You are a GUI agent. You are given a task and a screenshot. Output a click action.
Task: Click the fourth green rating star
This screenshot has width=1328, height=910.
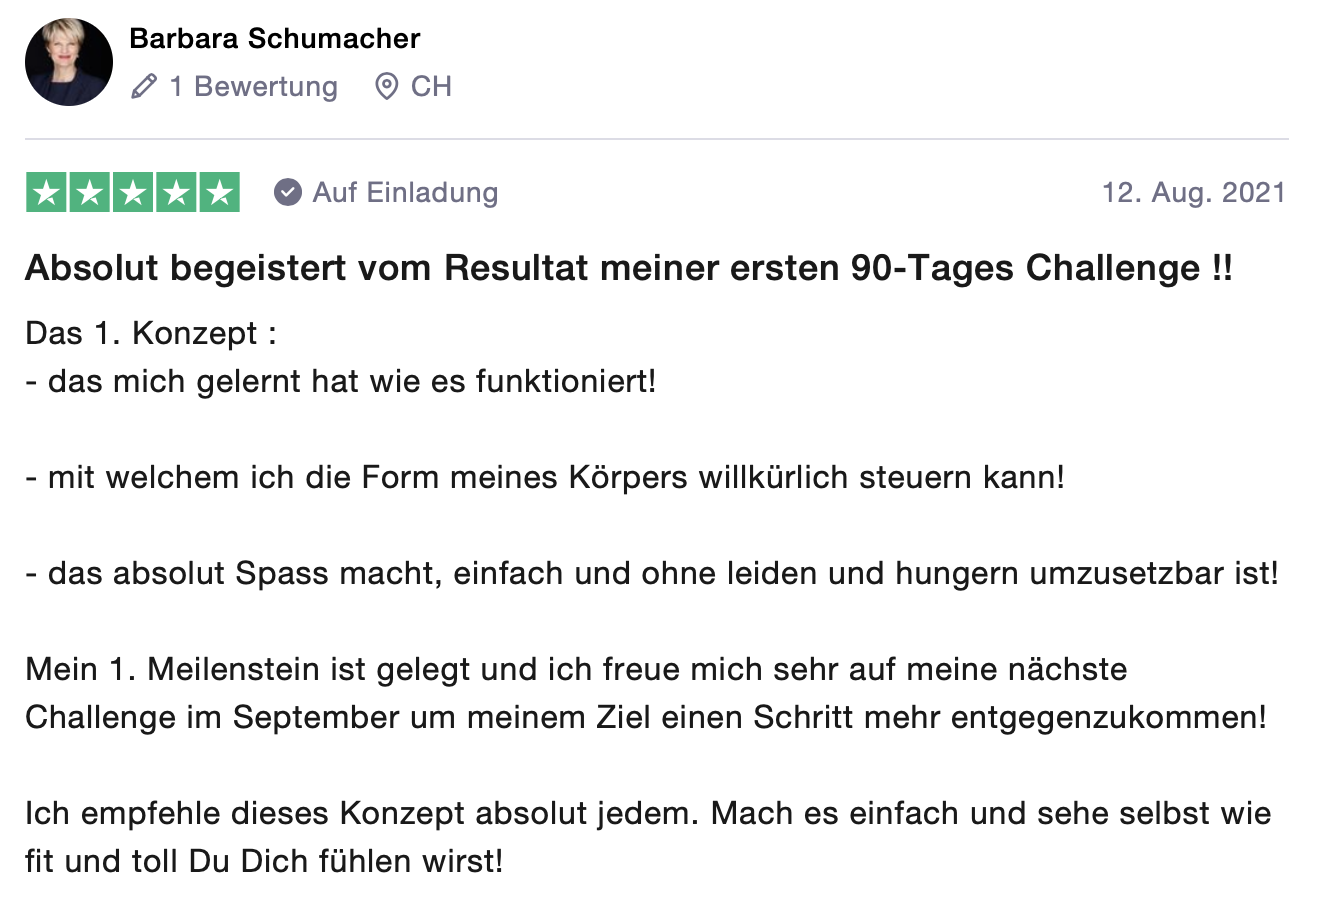coord(176,193)
